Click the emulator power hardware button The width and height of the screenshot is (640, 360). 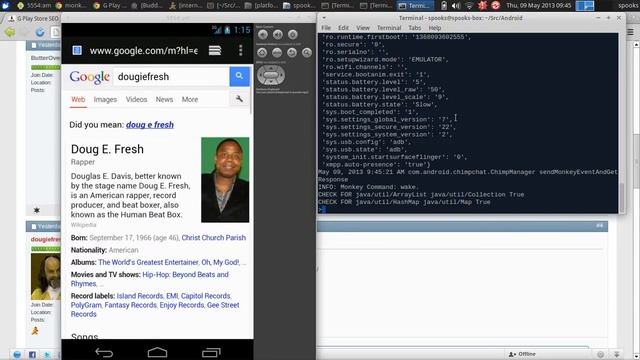tap(293, 35)
